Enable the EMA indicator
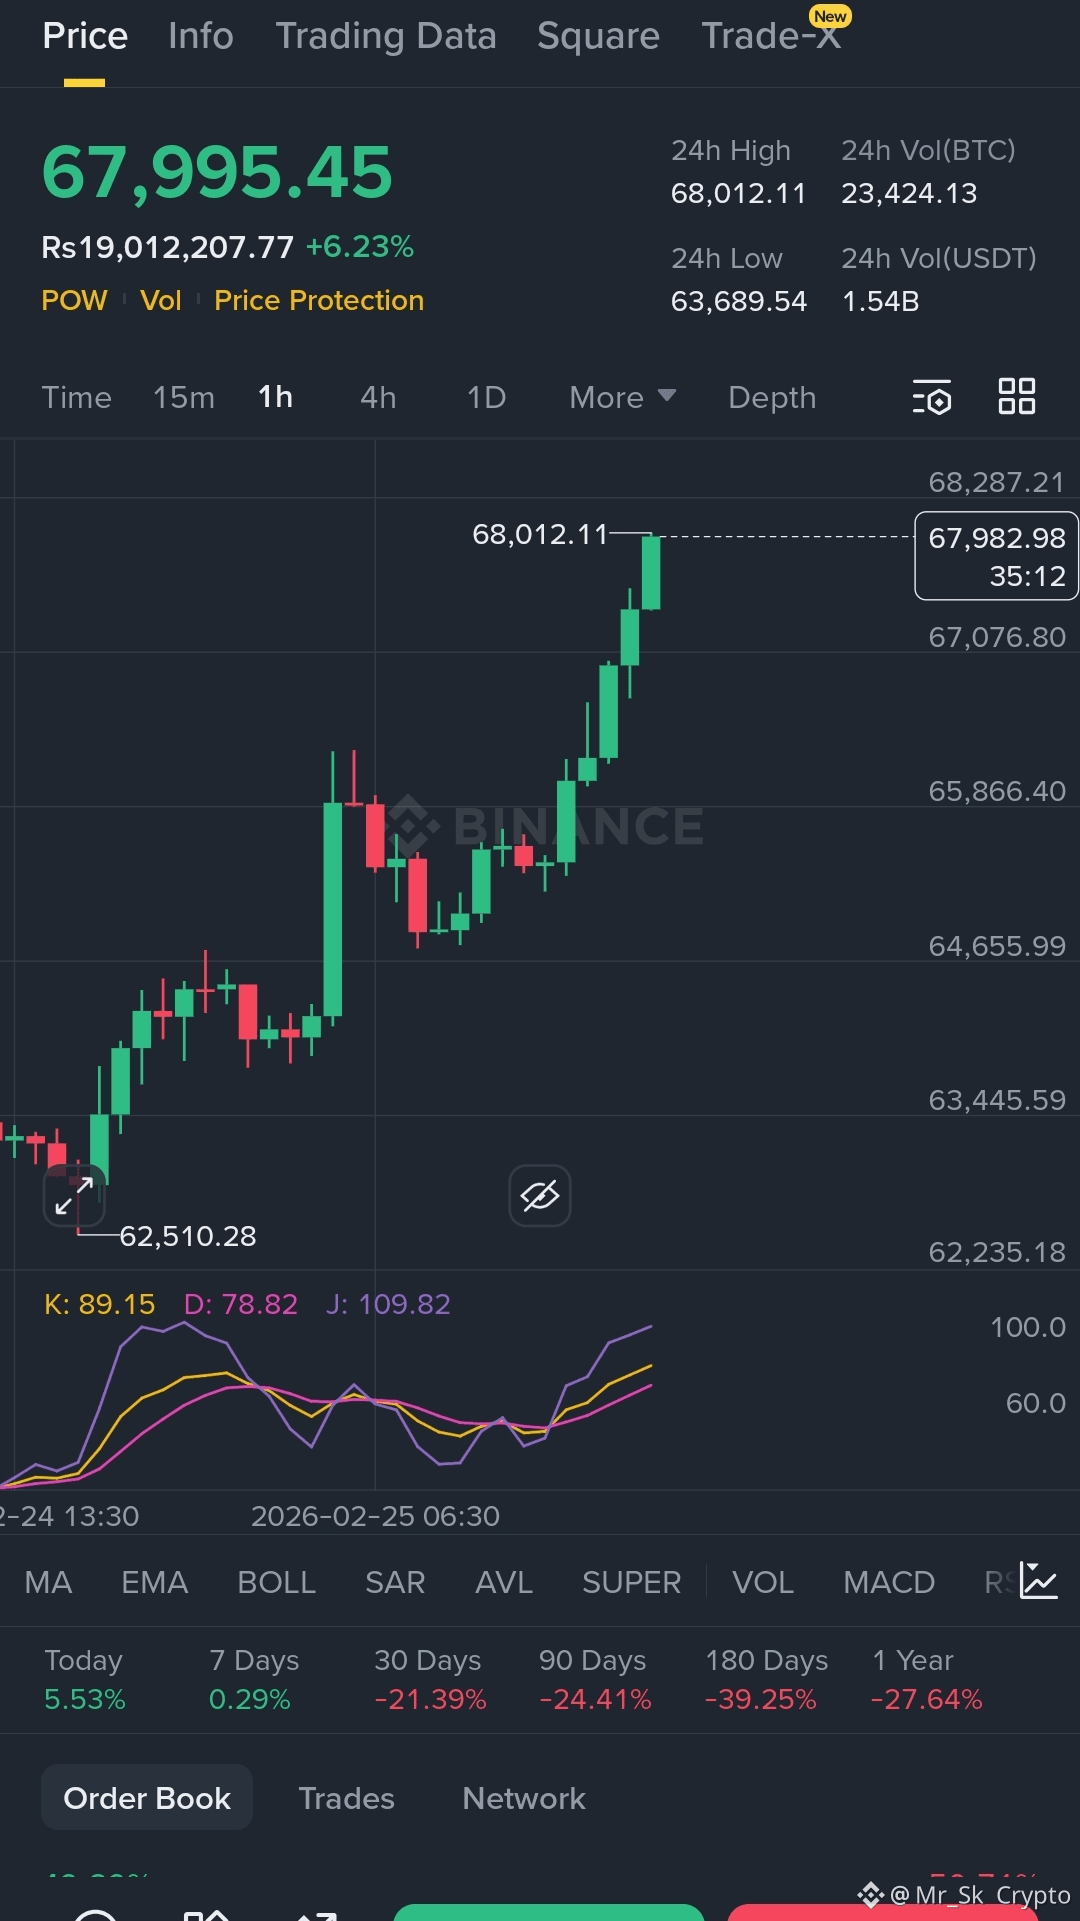 click(x=155, y=1582)
